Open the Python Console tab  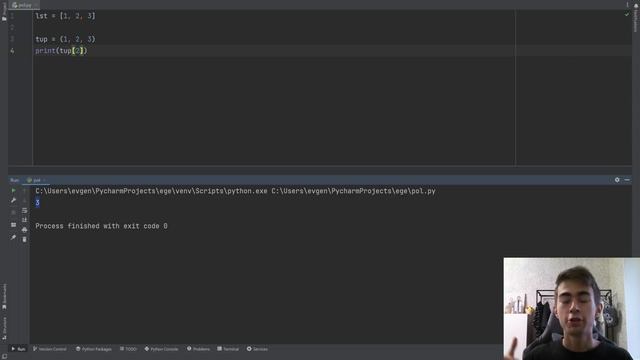click(161, 349)
